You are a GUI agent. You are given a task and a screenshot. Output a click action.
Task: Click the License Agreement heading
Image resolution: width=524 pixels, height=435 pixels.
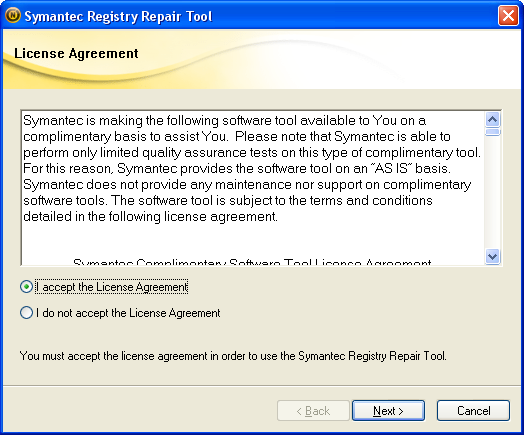tap(76, 53)
